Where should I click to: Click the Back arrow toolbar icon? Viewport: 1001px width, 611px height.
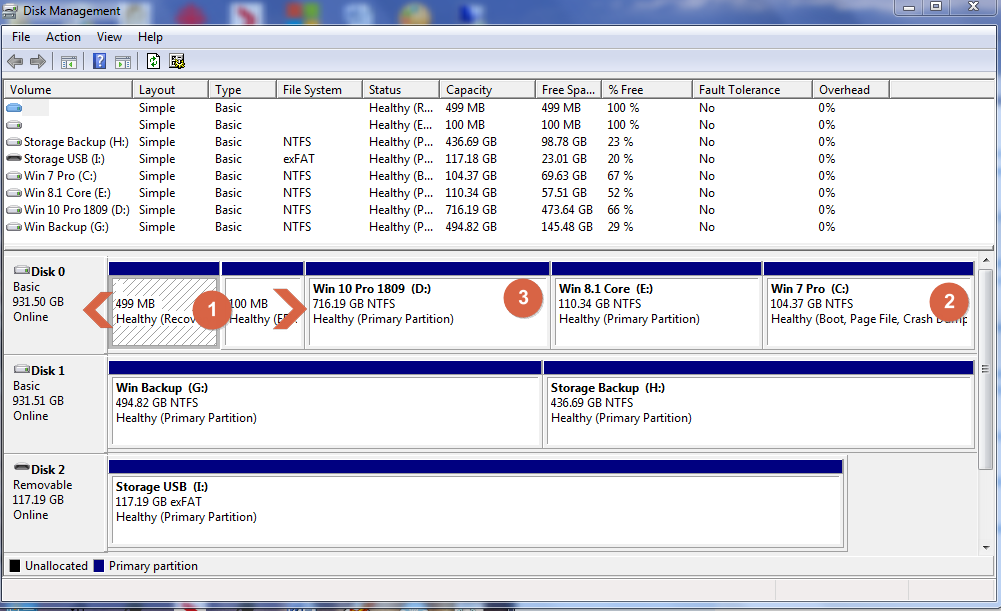pyautogui.click(x=15, y=62)
